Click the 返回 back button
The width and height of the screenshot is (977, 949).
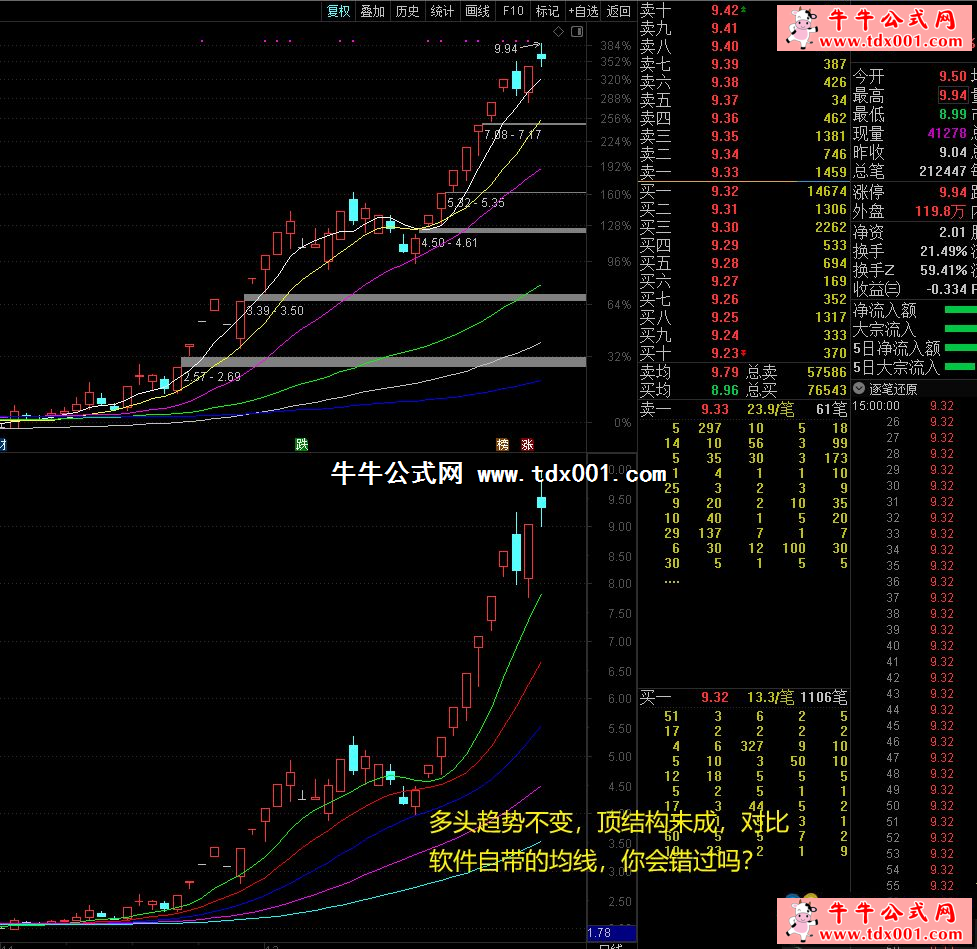coord(619,11)
